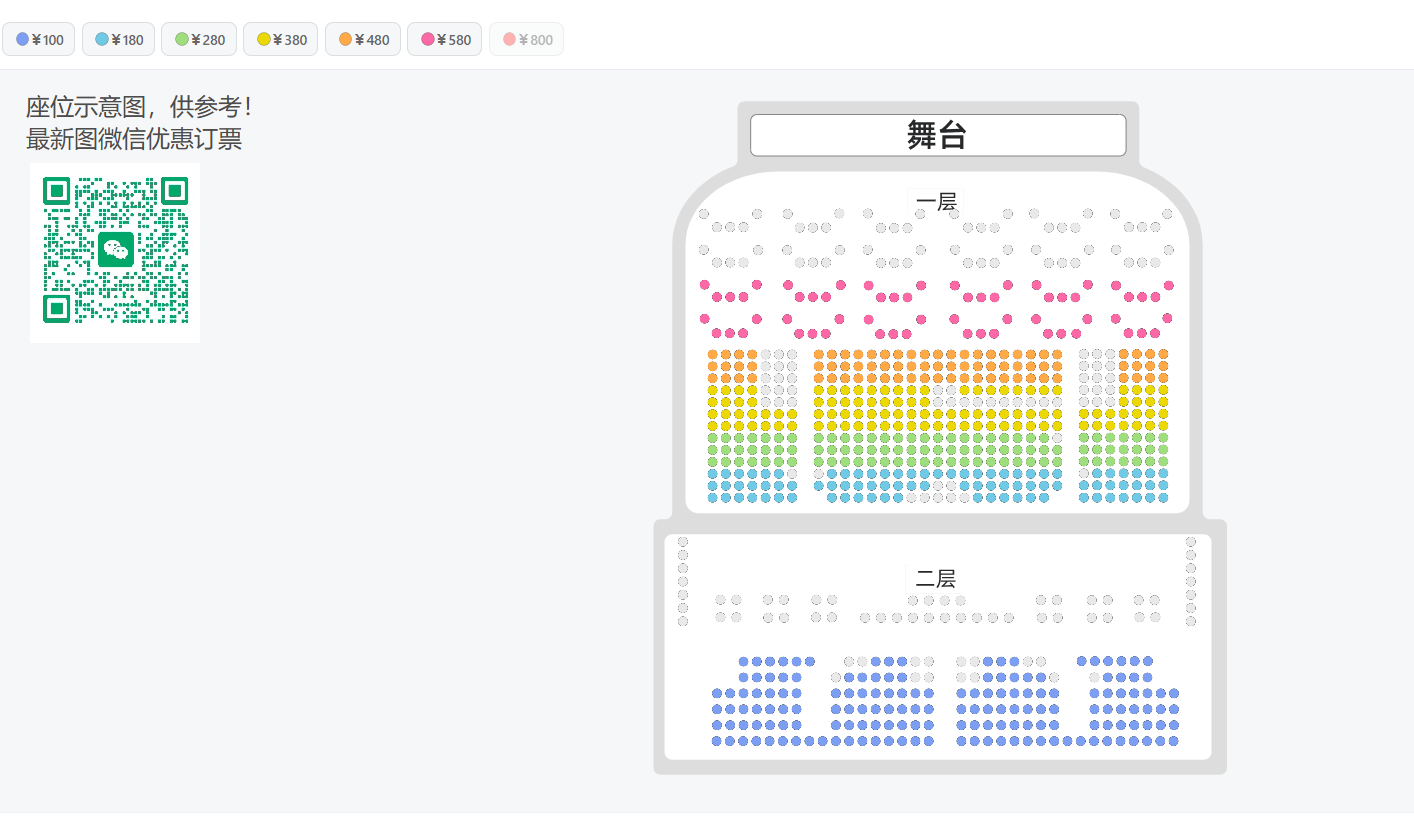The height and width of the screenshot is (831, 1414).
Task: Select the bottom-left light-blue seat on floor one
Action: point(713,497)
